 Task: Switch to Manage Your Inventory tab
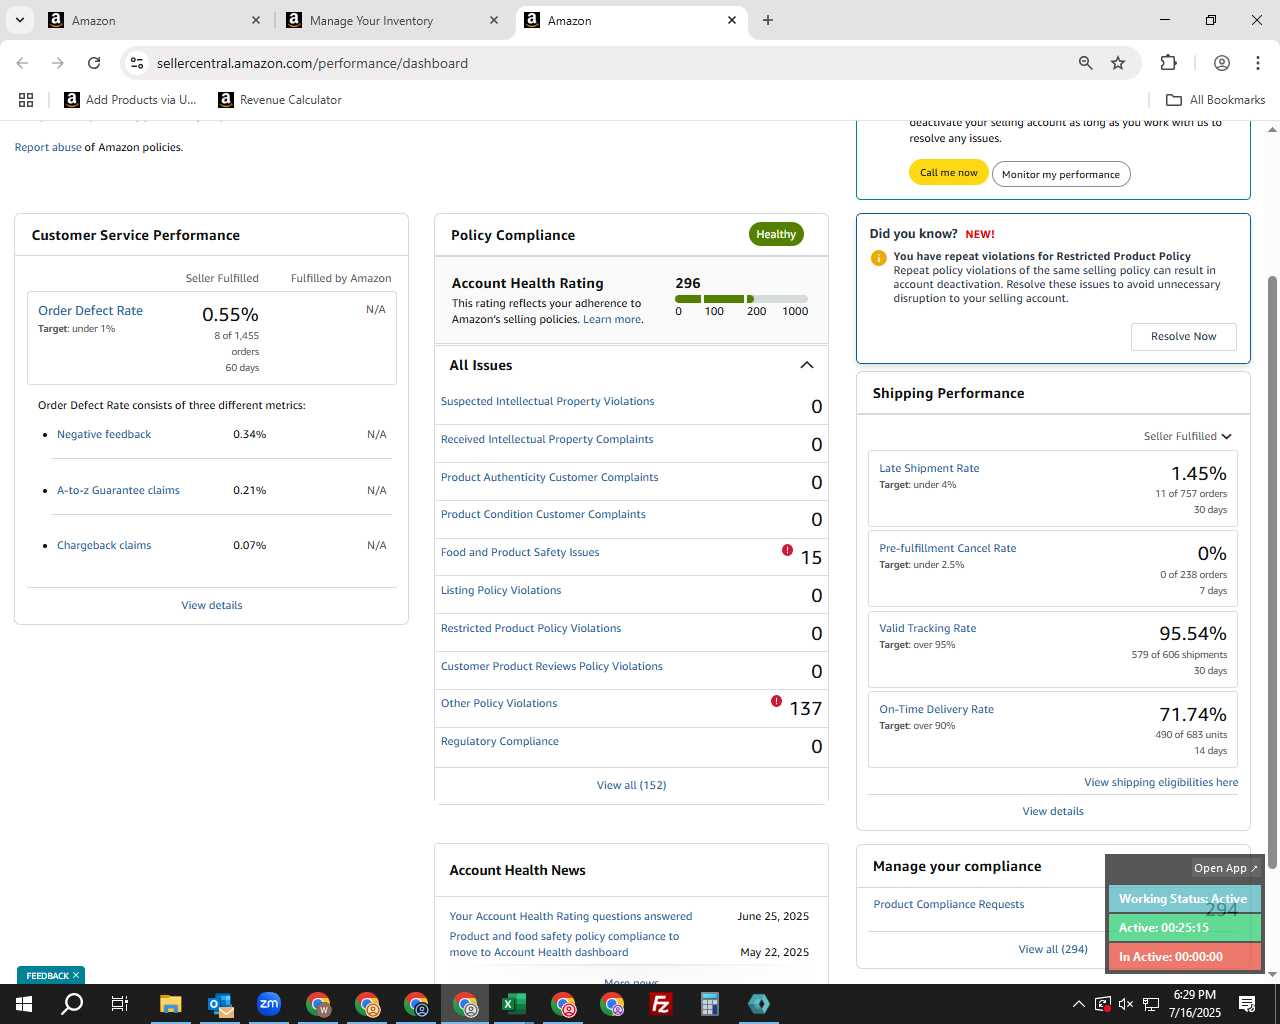[x=371, y=20]
